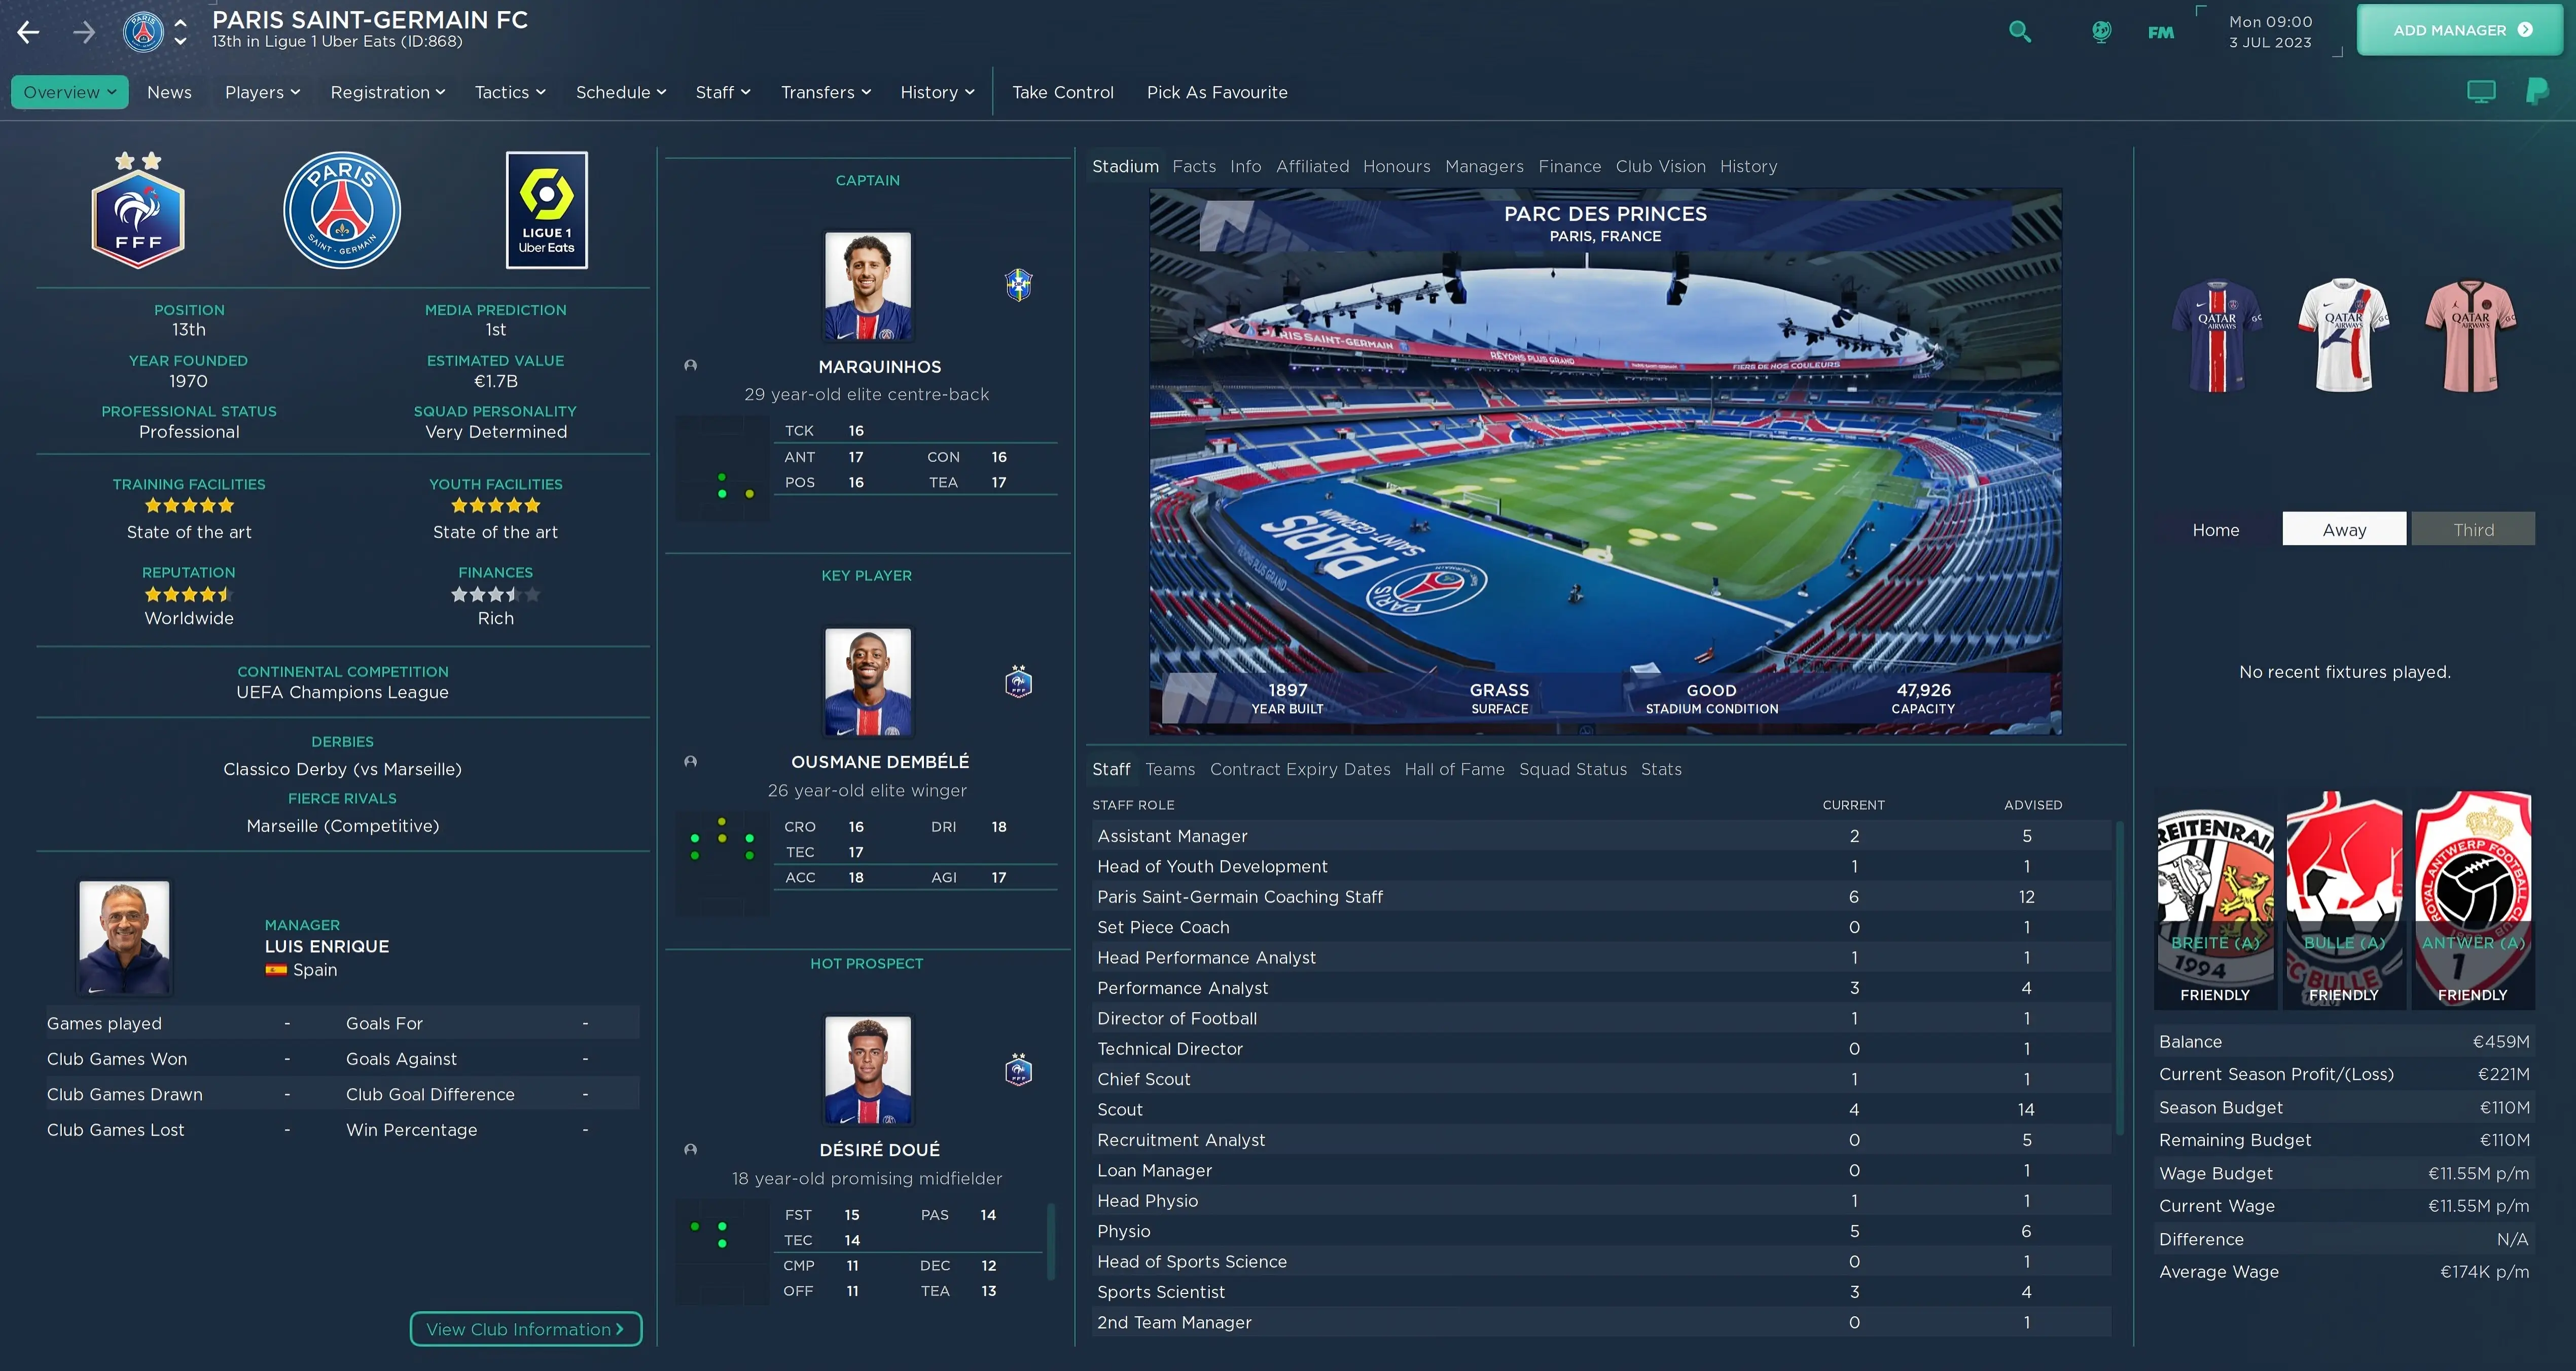Click the up chevron beside club badge

tap(180, 21)
